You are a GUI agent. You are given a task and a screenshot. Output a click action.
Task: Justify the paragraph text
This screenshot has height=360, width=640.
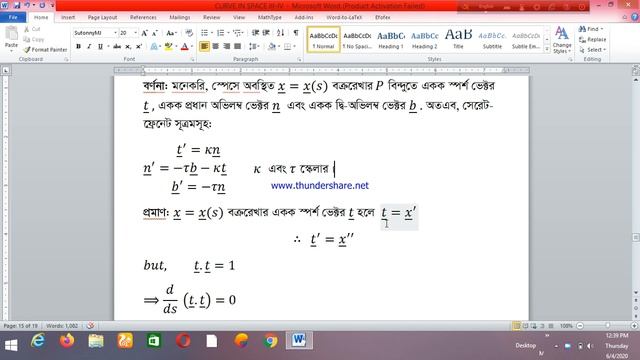tap(238, 47)
